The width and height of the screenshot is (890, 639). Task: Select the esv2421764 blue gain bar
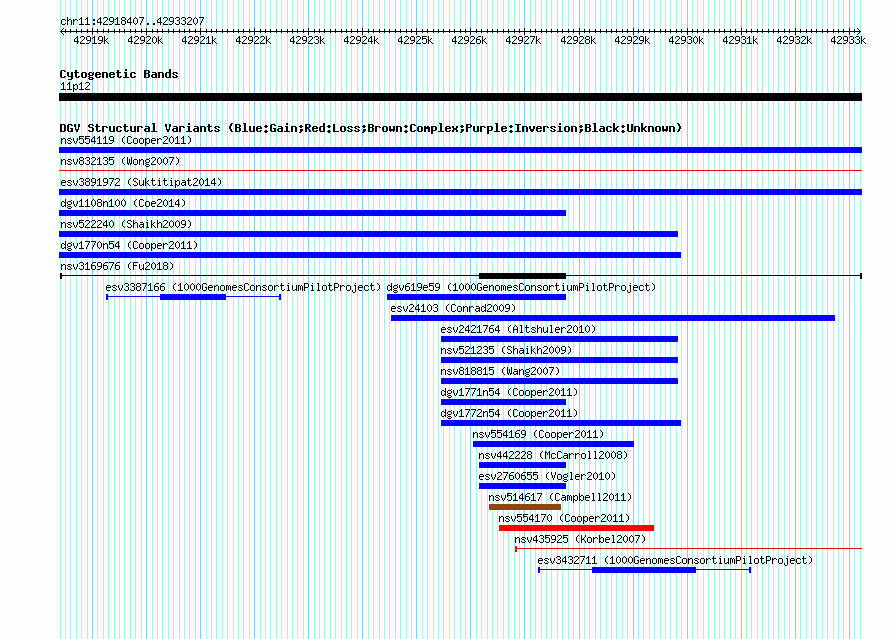[x=560, y=339]
